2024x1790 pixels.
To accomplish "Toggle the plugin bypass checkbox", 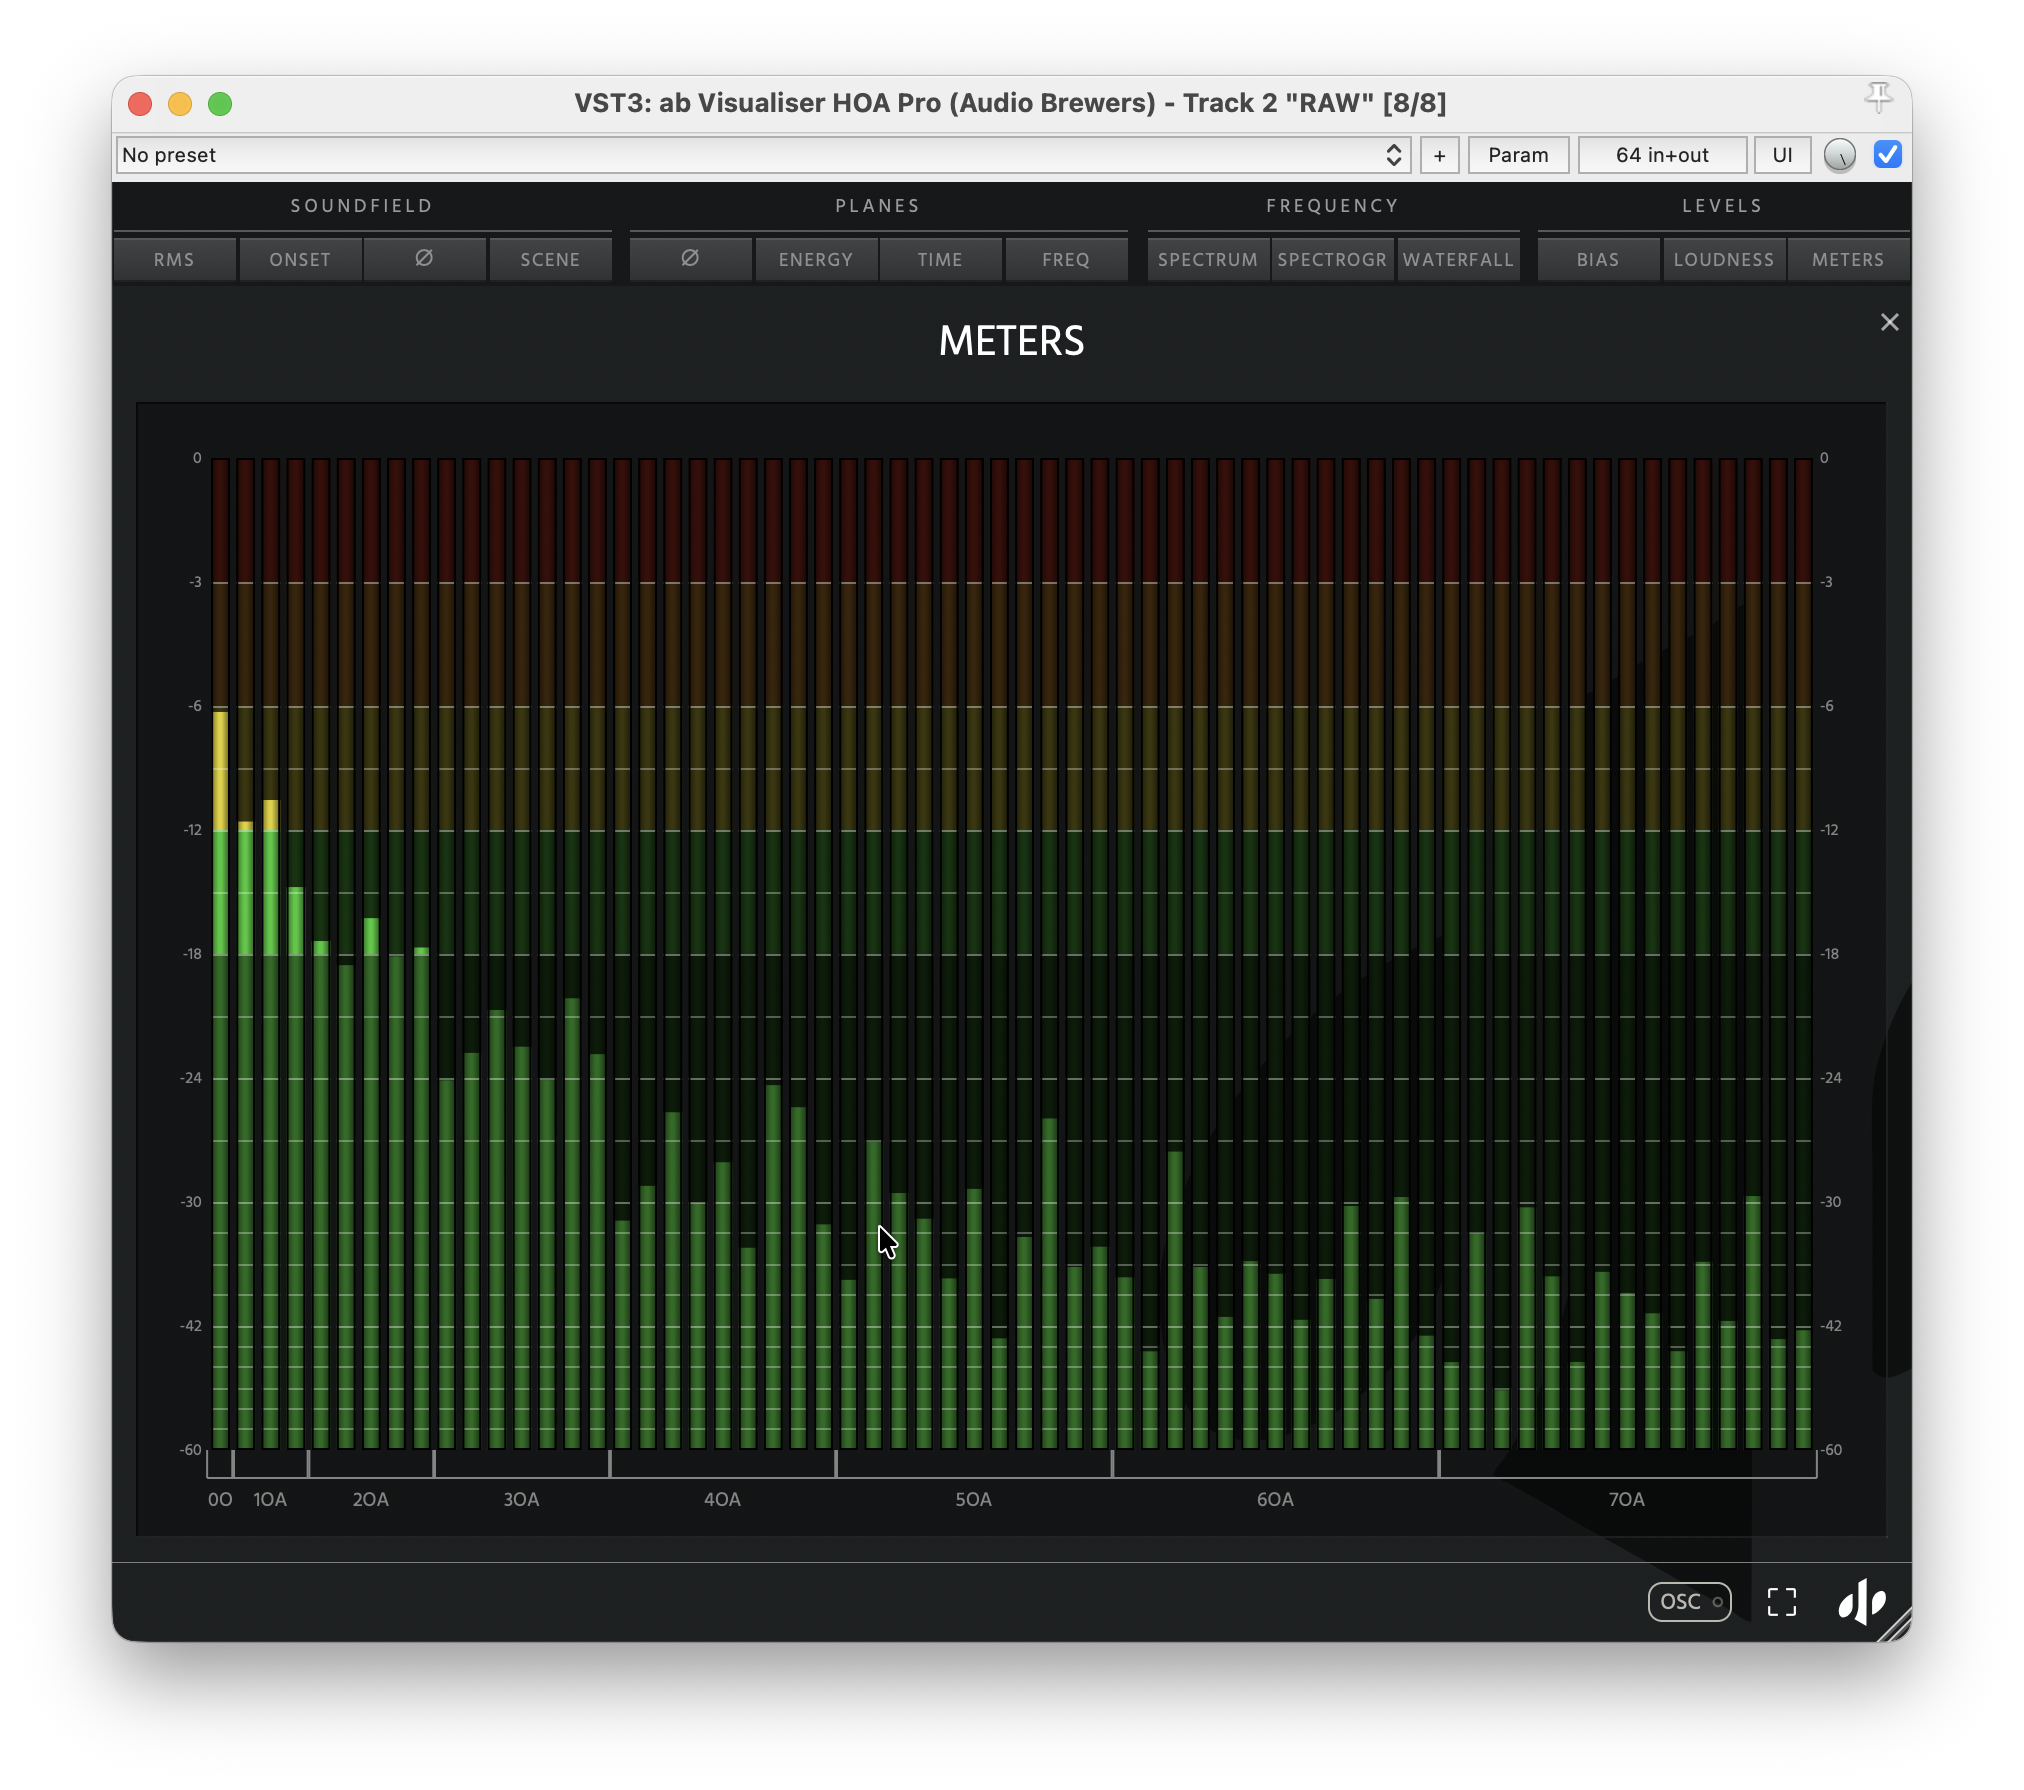I will click(1888, 154).
